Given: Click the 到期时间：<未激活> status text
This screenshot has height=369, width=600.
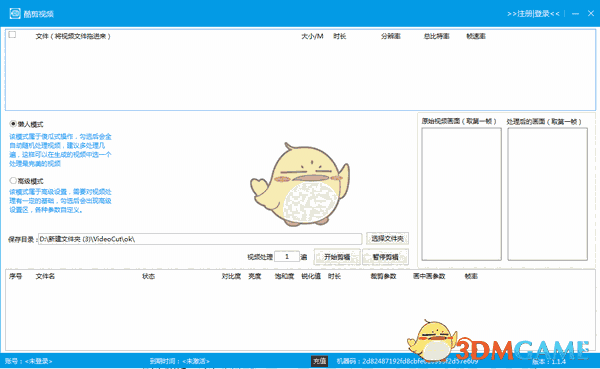Looking at the screenshot, I should pos(179,361).
